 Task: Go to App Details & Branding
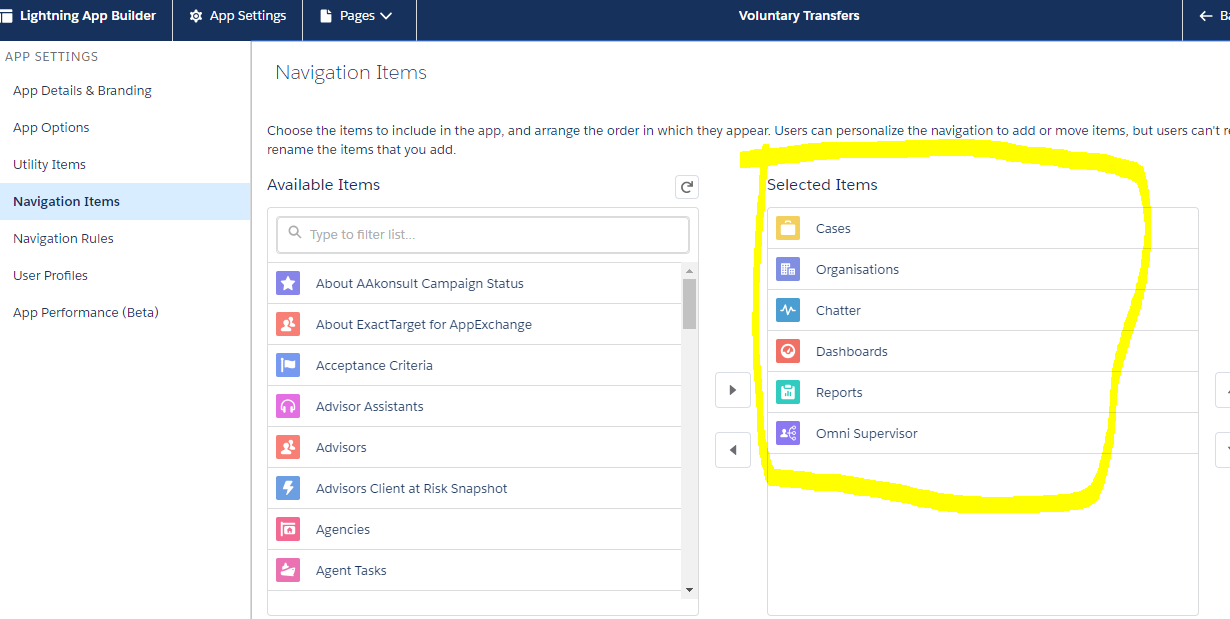[x=82, y=90]
